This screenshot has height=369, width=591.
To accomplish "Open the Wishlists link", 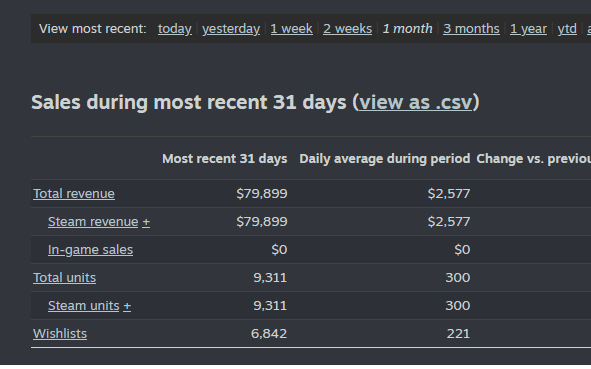I will point(60,334).
